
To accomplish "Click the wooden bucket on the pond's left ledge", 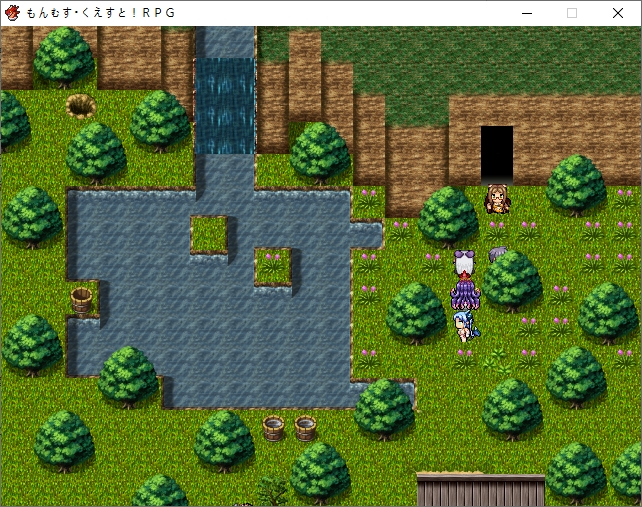I will (x=81, y=300).
